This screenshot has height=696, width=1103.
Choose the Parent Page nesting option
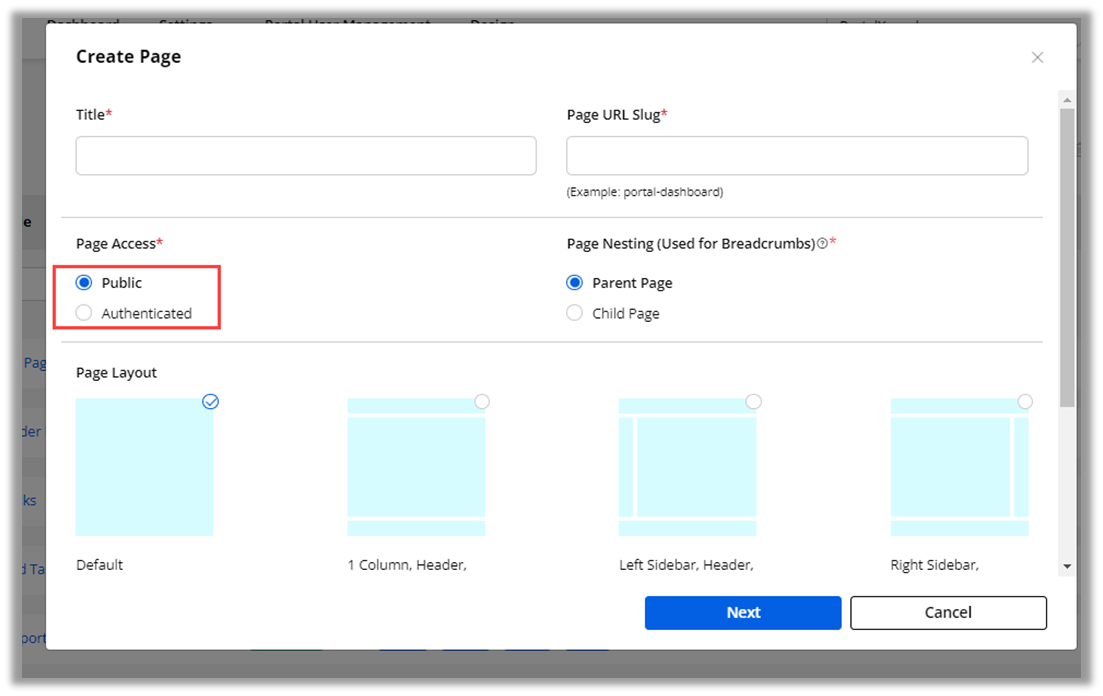click(575, 283)
